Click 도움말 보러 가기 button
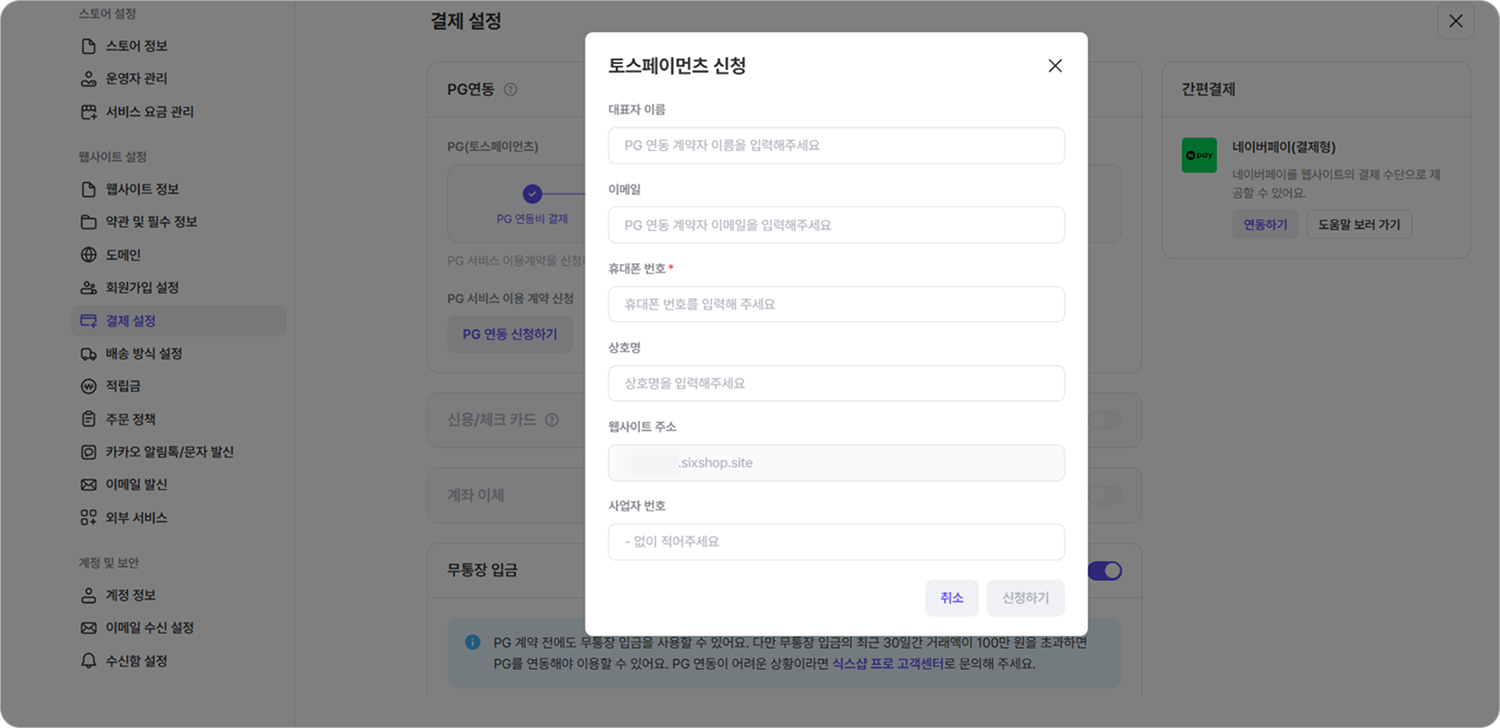The width and height of the screenshot is (1500, 728). [1359, 225]
